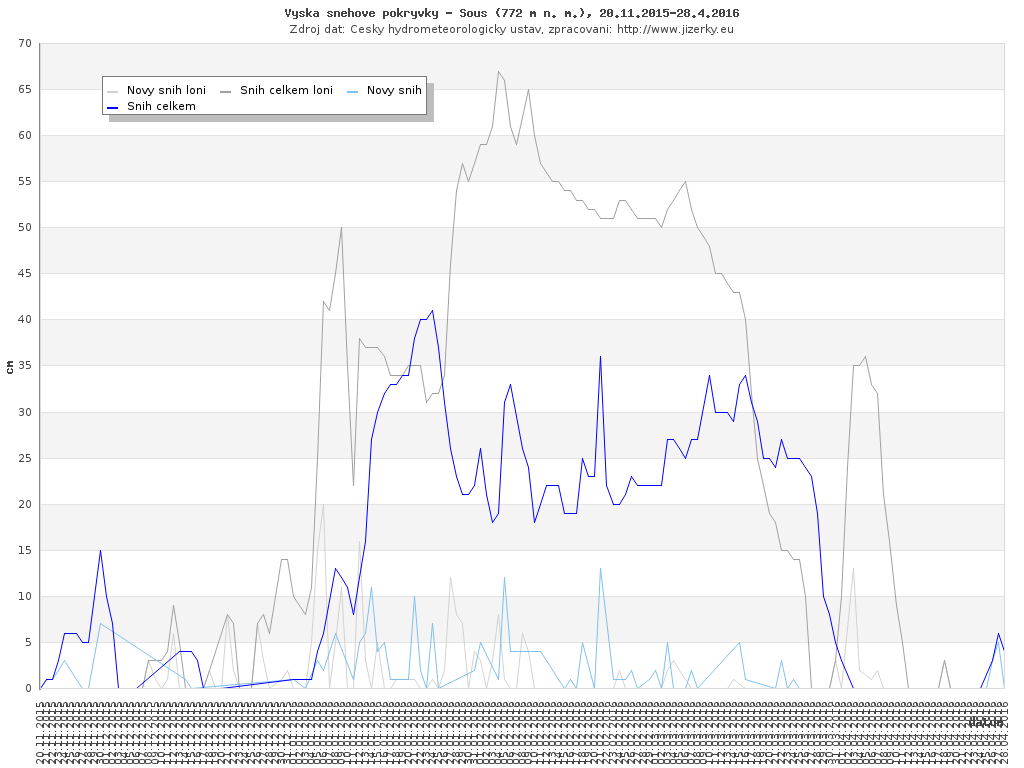Viewport: 1024px width, 768px height.
Task: Click the 'Novy snih loni' legend line marker
Action: pyautogui.click(x=112, y=91)
